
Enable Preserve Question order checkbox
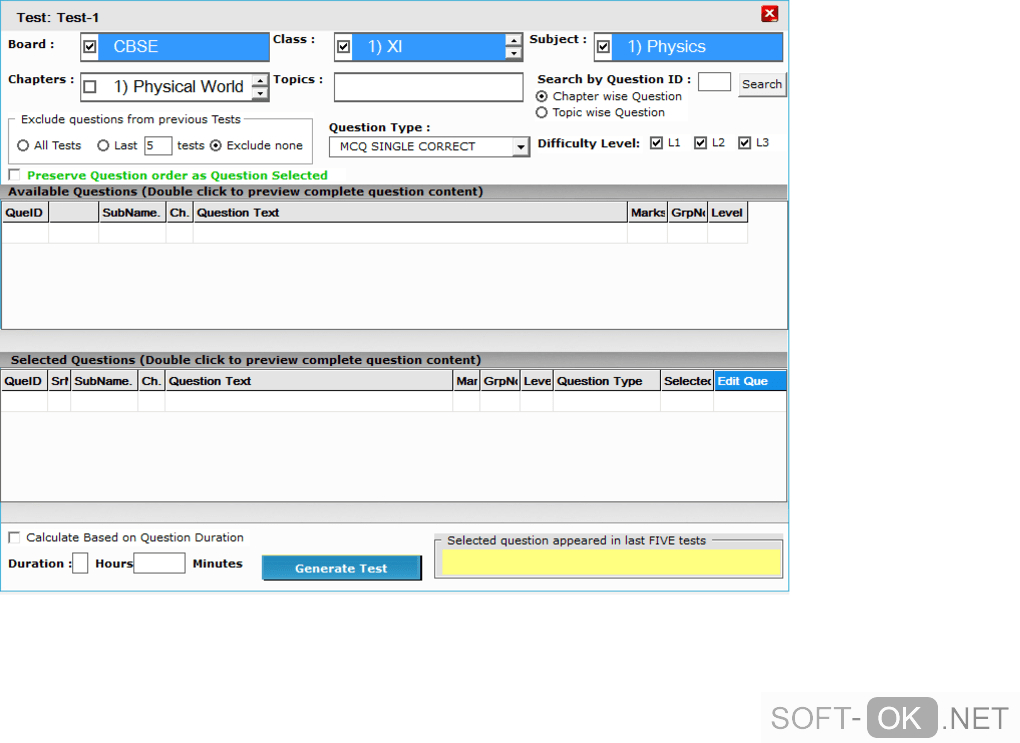click(14, 174)
